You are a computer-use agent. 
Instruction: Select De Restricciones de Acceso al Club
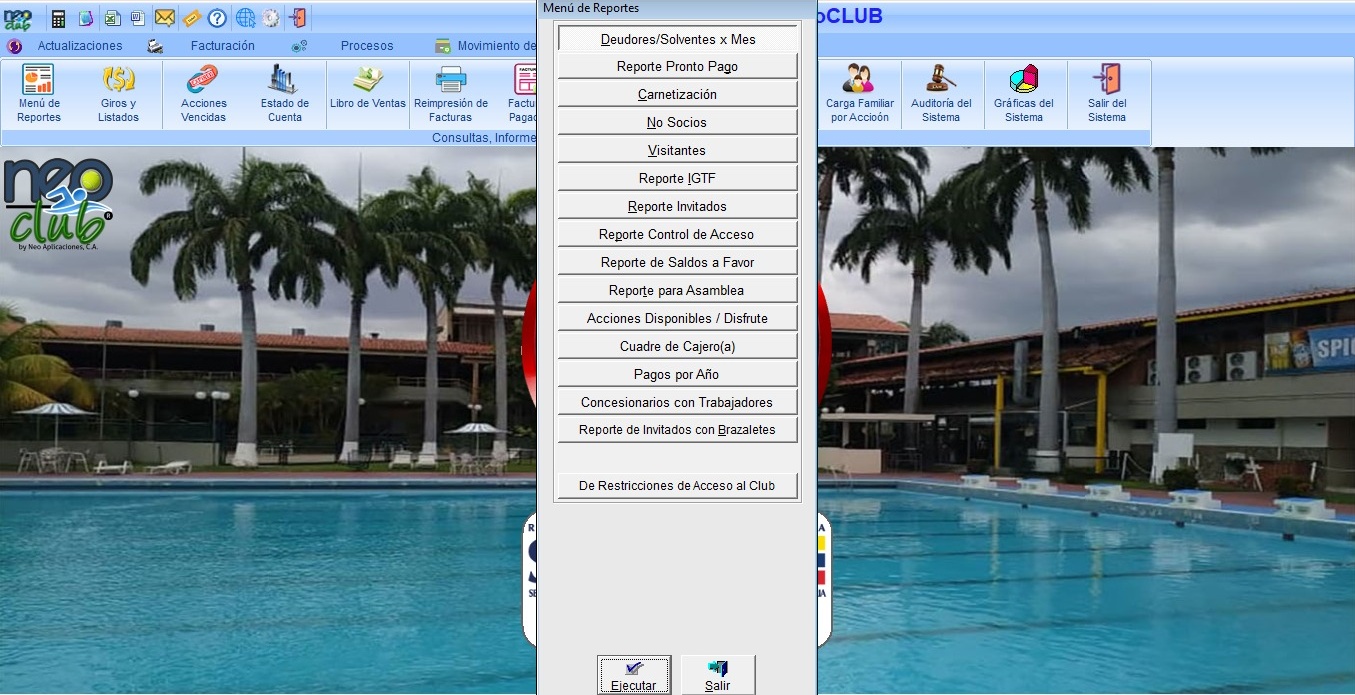coord(678,486)
